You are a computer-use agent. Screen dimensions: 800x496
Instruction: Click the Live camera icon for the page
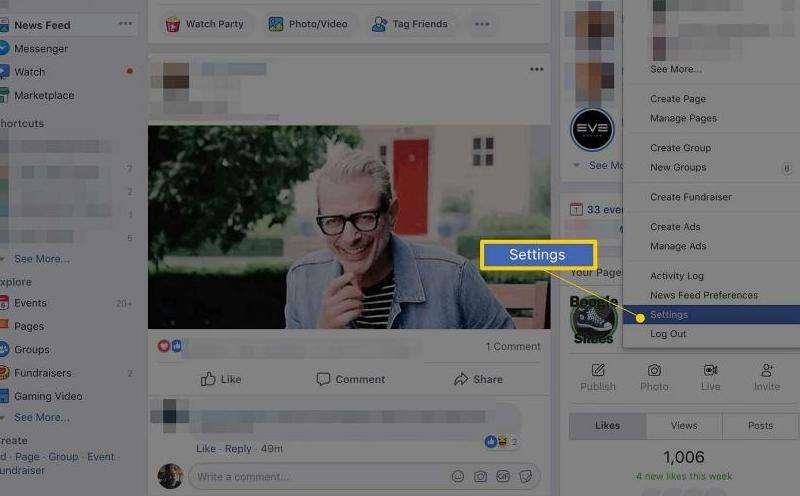[x=710, y=377]
